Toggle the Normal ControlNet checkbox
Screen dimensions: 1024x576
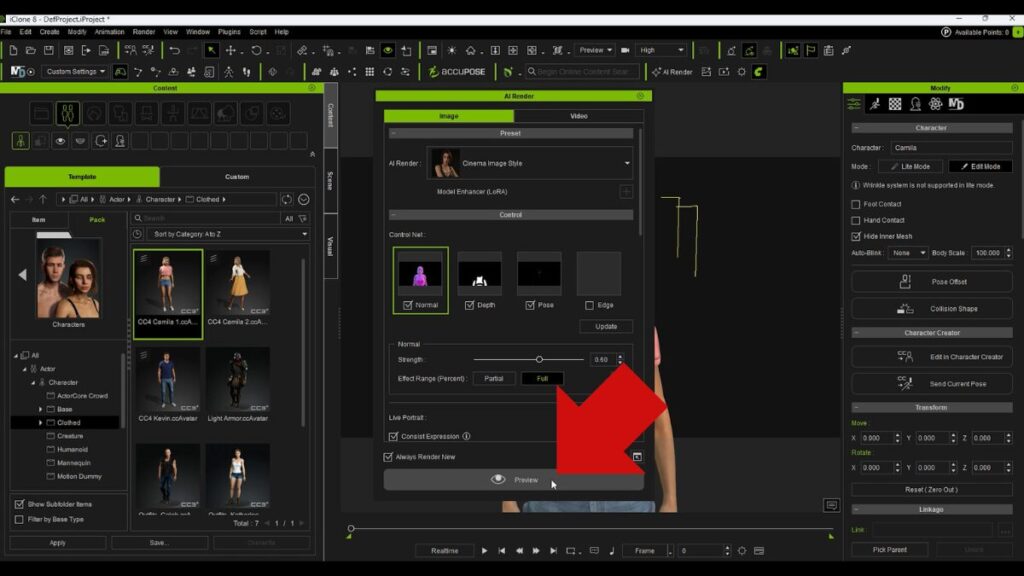click(x=408, y=305)
